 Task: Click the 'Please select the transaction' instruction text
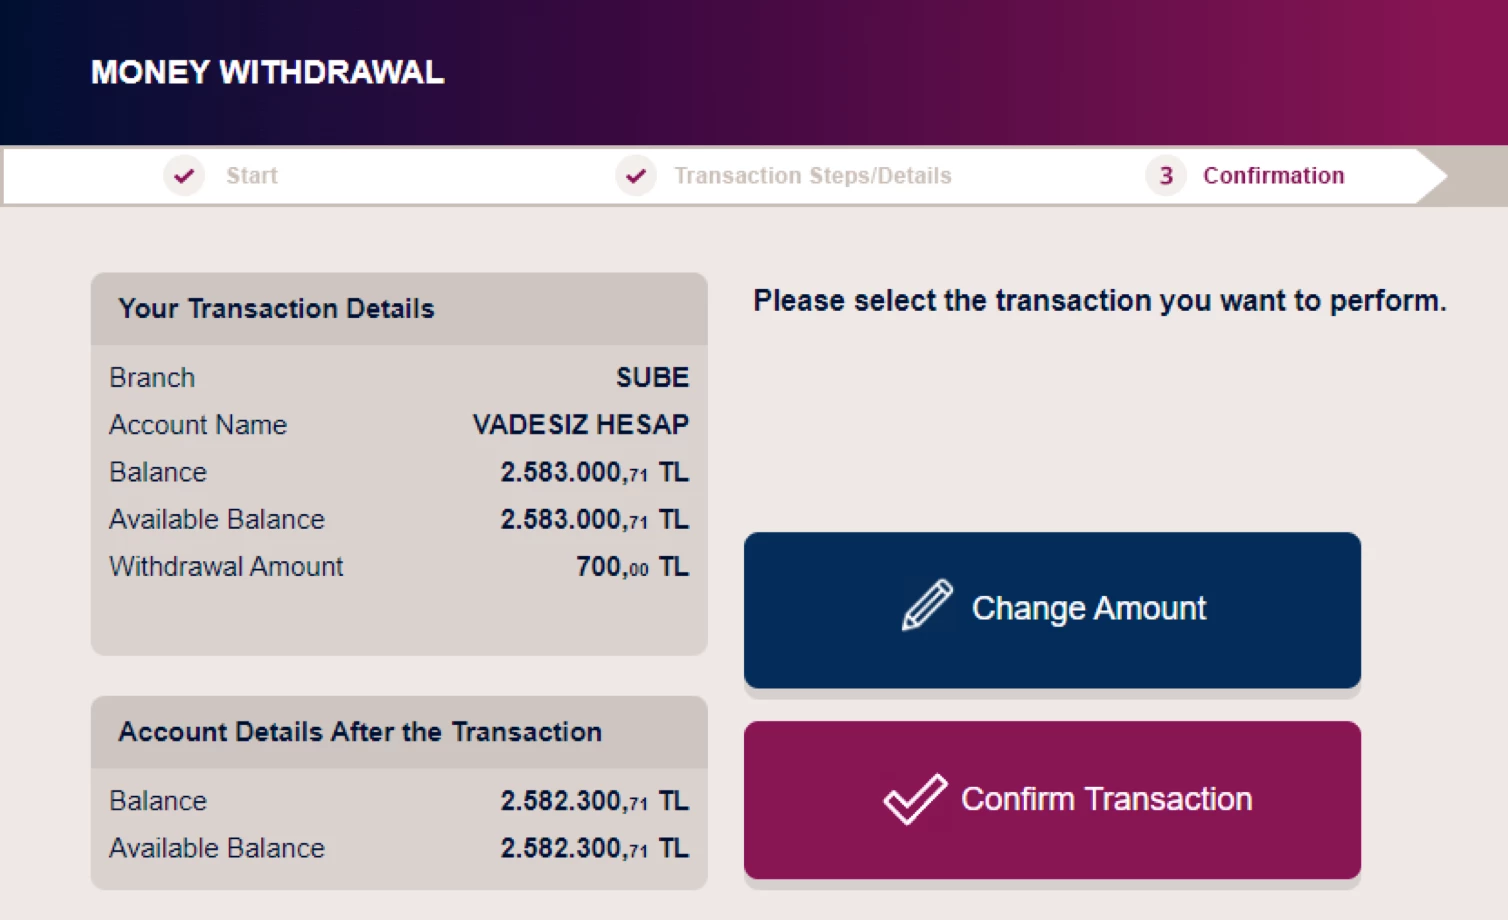point(1099,301)
